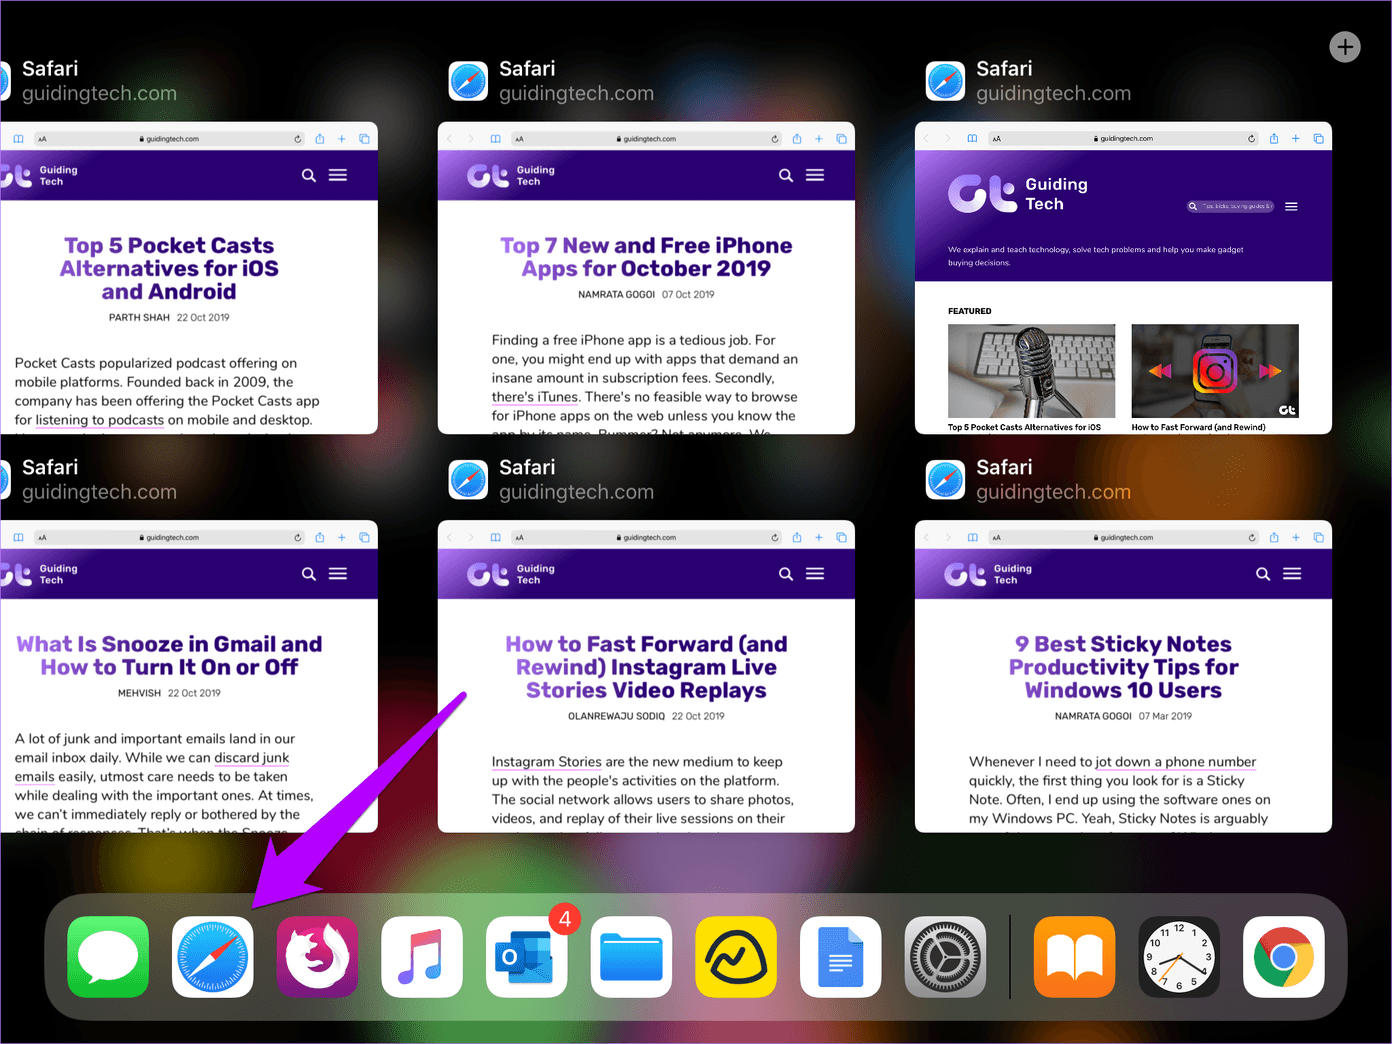Open the hamburger menu in Pocket Casts window
This screenshot has width=1392, height=1044.
(x=338, y=175)
